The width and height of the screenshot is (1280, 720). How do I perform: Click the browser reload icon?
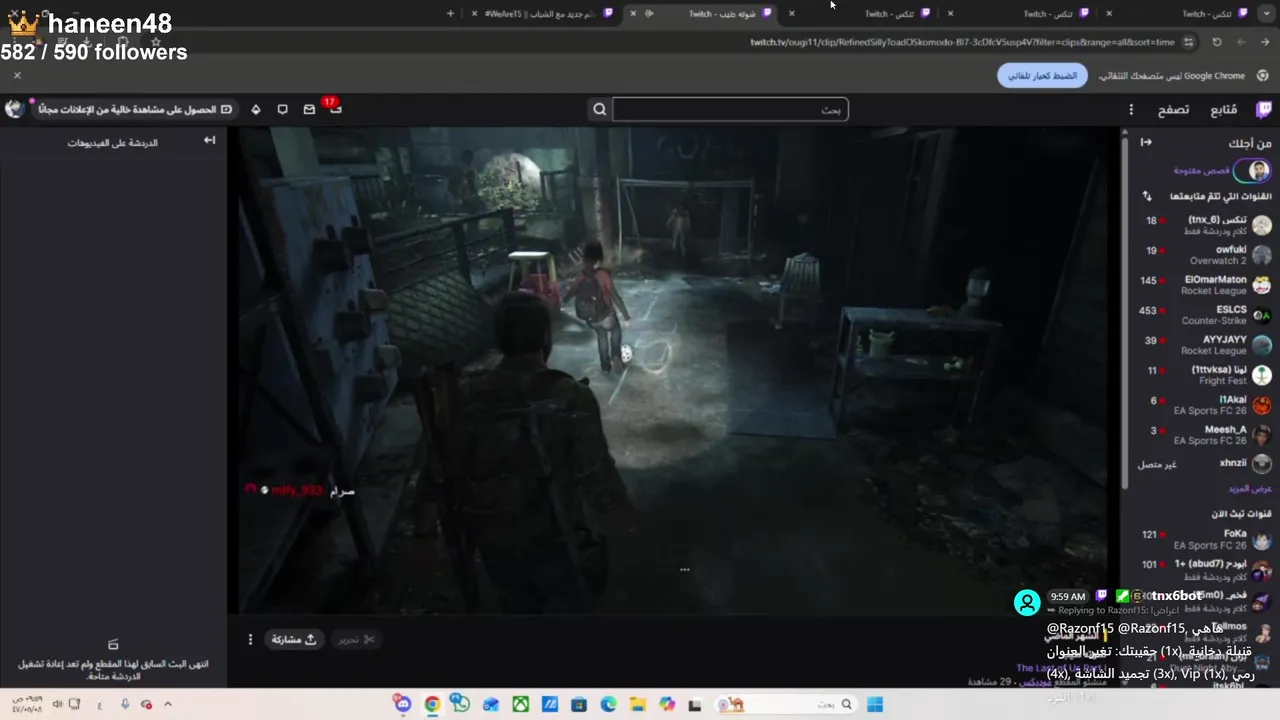pyautogui.click(x=1217, y=42)
